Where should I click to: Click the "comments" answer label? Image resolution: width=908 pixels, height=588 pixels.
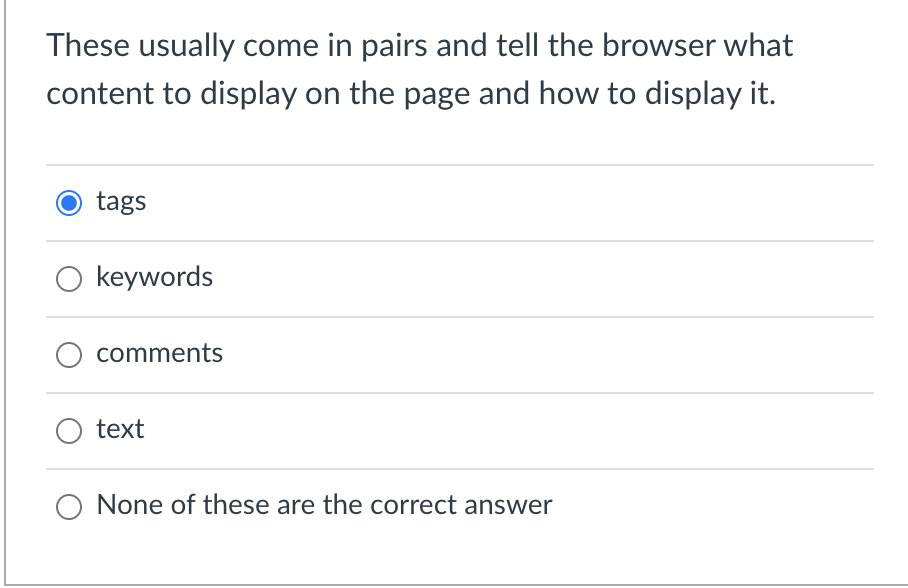(159, 353)
